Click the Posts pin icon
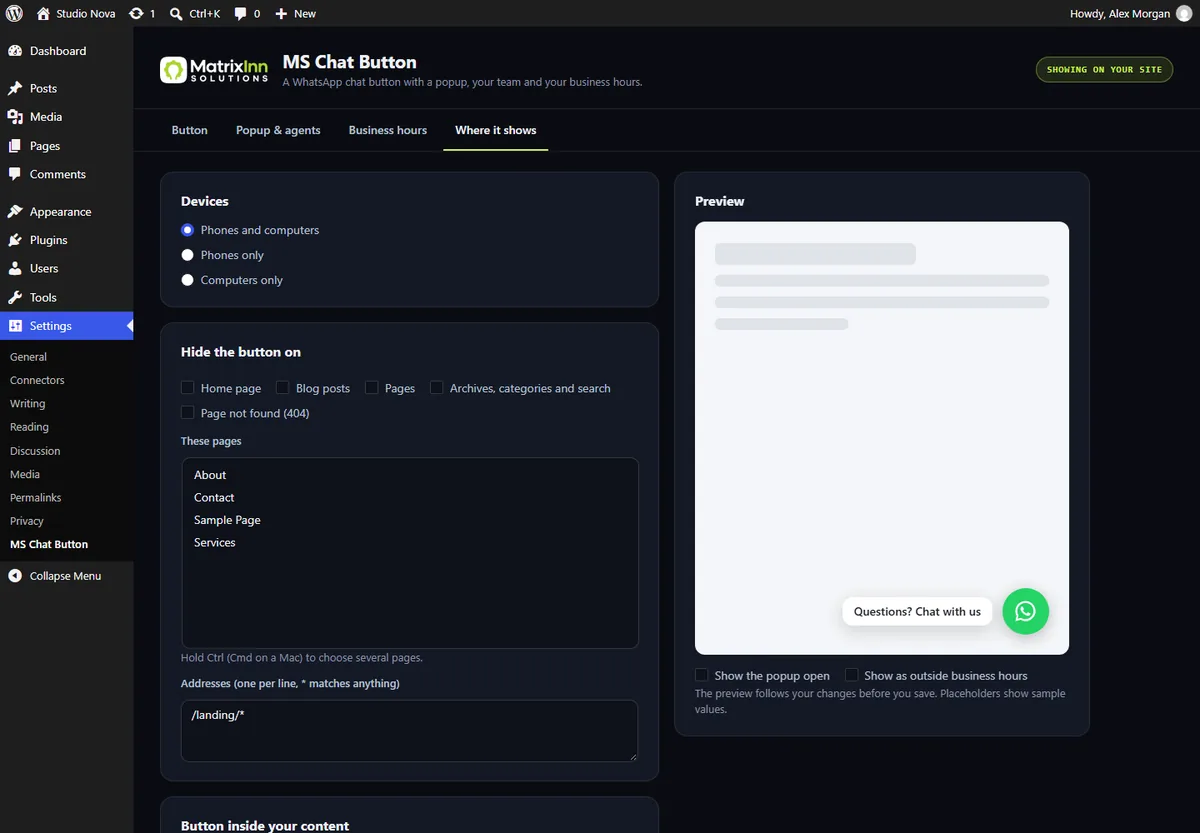This screenshot has height=833, width=1200. tap(15, 89)
